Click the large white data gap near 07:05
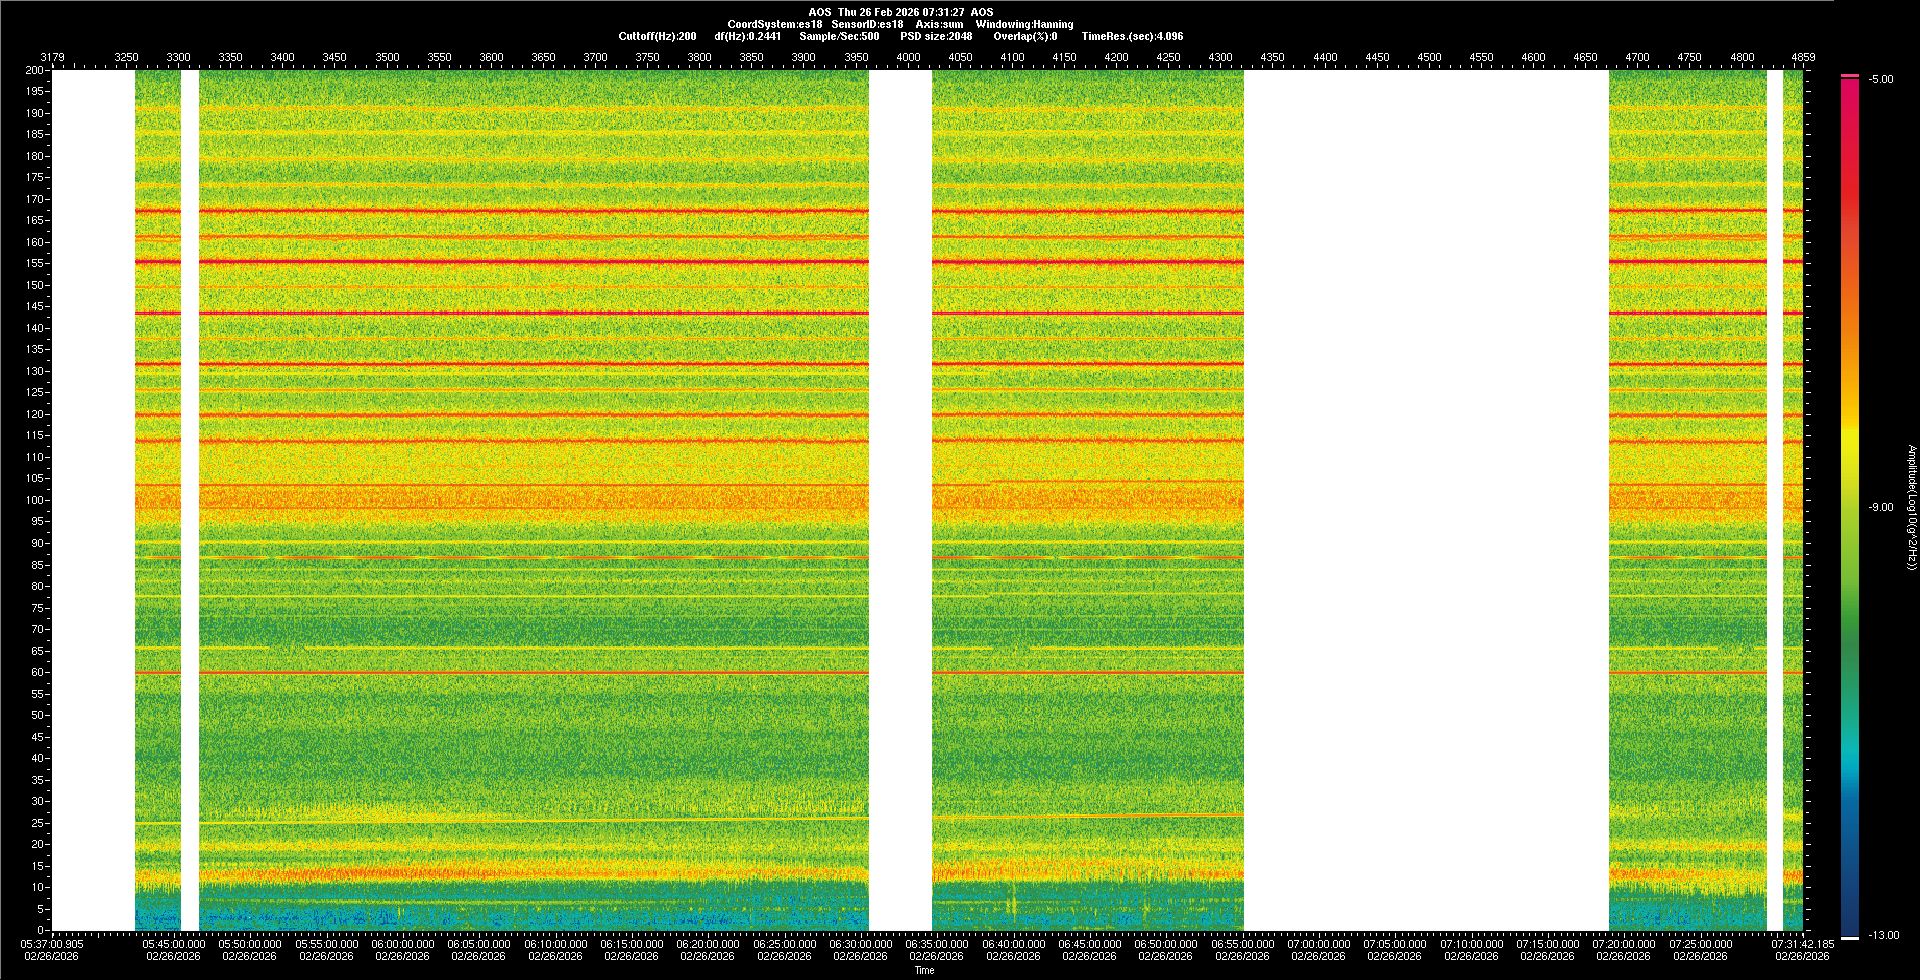 [x=1425, y=500]
